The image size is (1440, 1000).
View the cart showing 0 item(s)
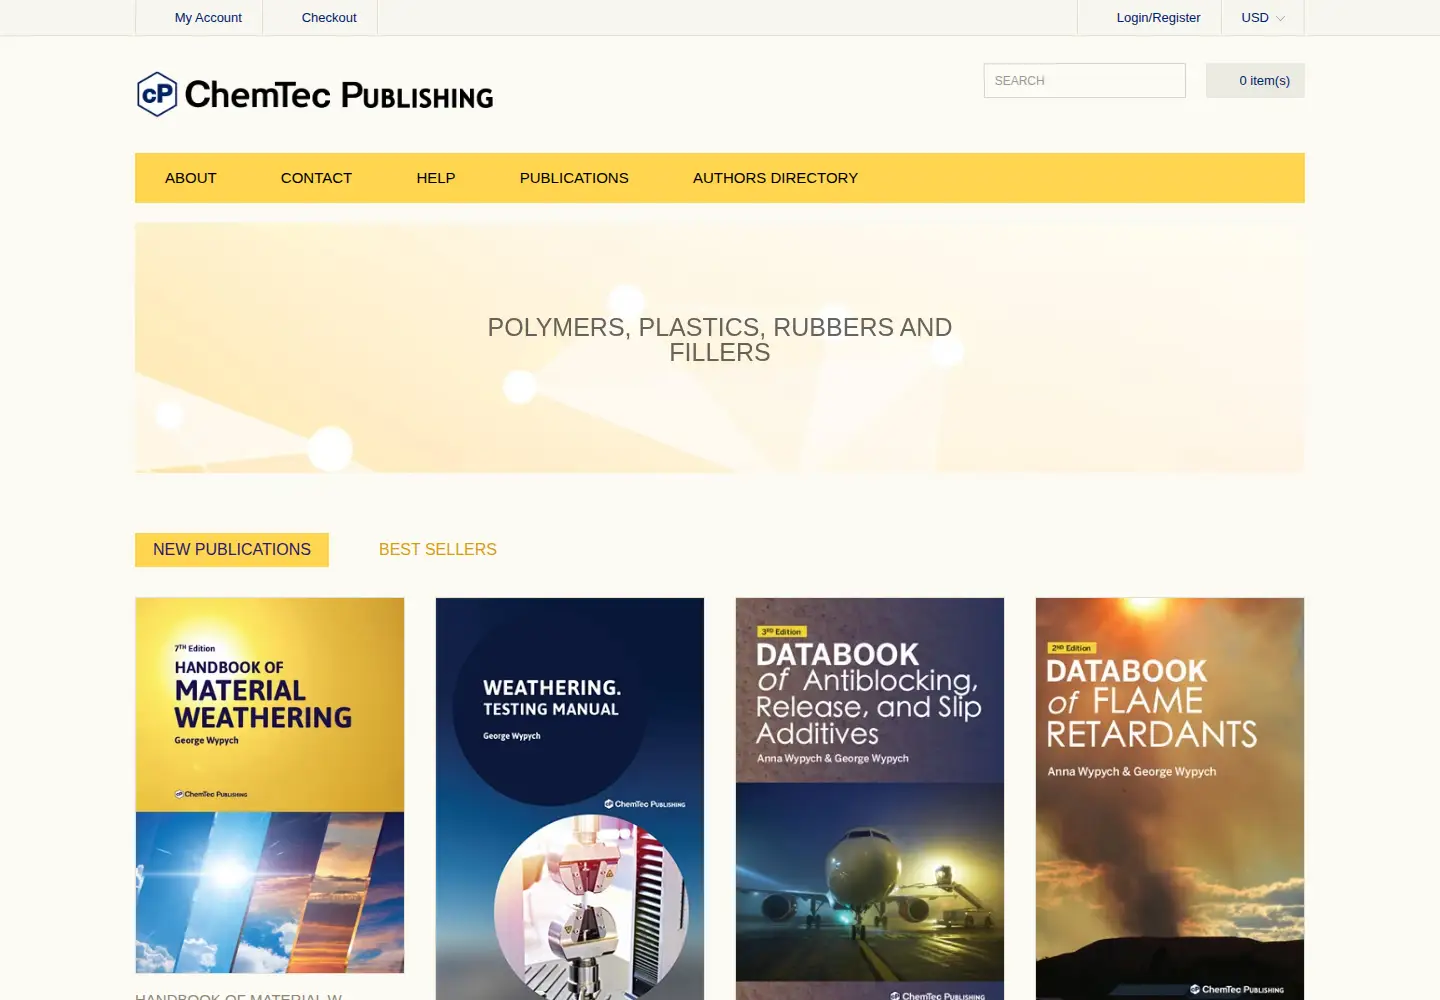click(x=1255, y=81)
